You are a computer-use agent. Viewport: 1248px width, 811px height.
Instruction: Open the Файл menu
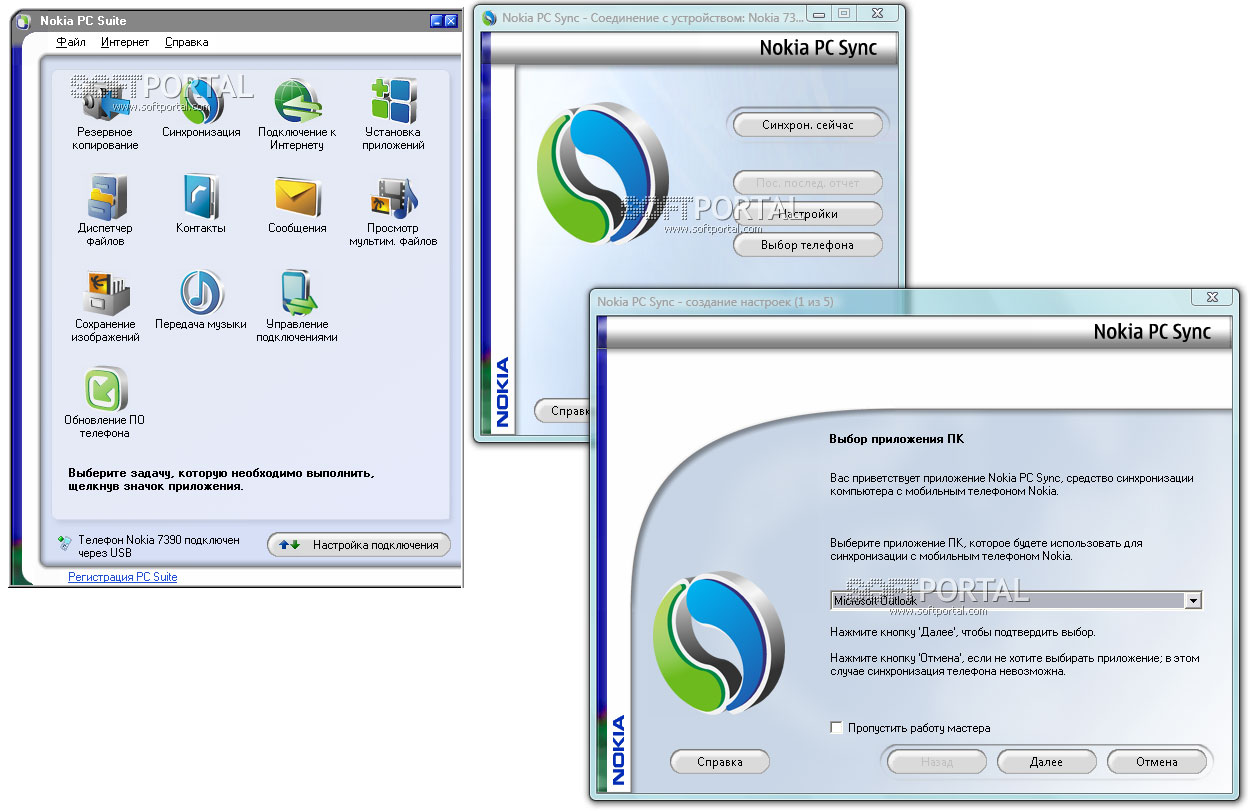pyautogui.click(x=71, y=42)
